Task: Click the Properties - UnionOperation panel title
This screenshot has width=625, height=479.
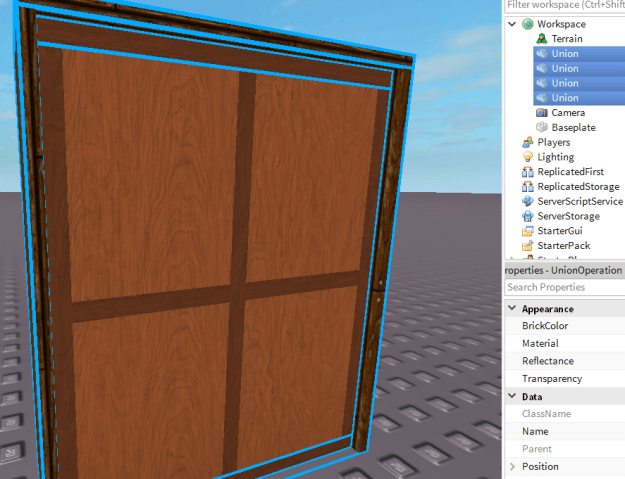Action: coord(563,270)
